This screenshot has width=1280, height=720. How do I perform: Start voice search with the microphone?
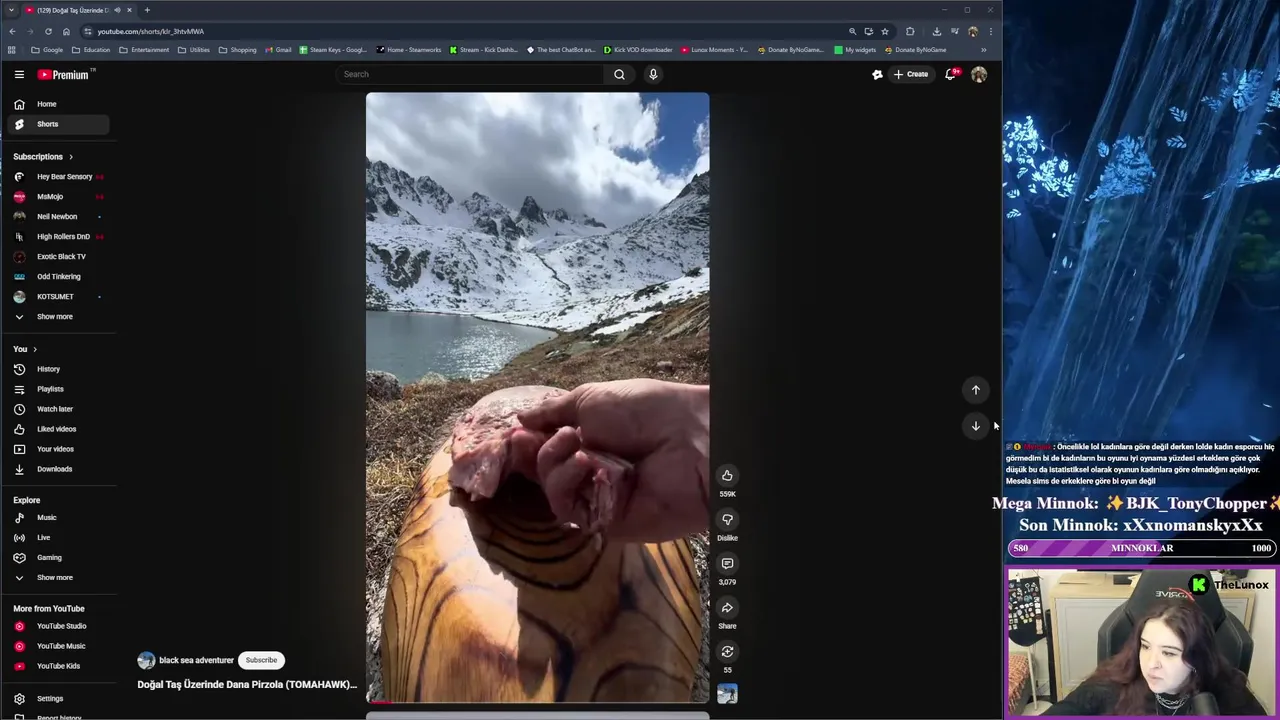click(x=653, y=74)
